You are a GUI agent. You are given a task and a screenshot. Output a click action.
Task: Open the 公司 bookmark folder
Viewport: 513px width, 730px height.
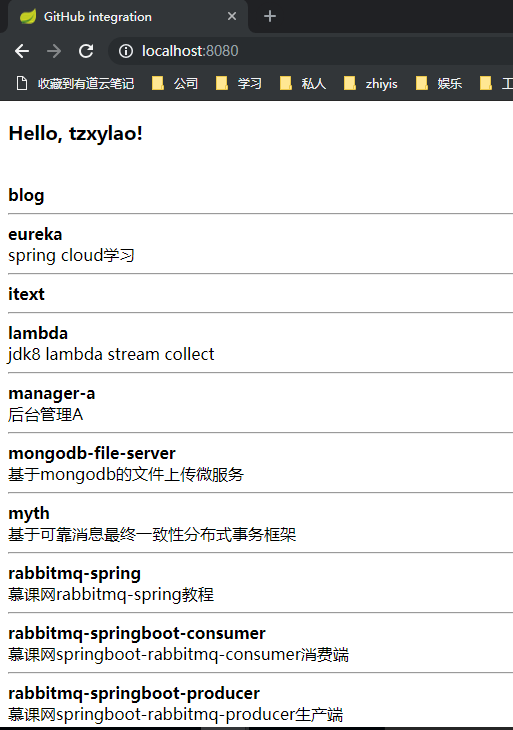pos(175,84)
